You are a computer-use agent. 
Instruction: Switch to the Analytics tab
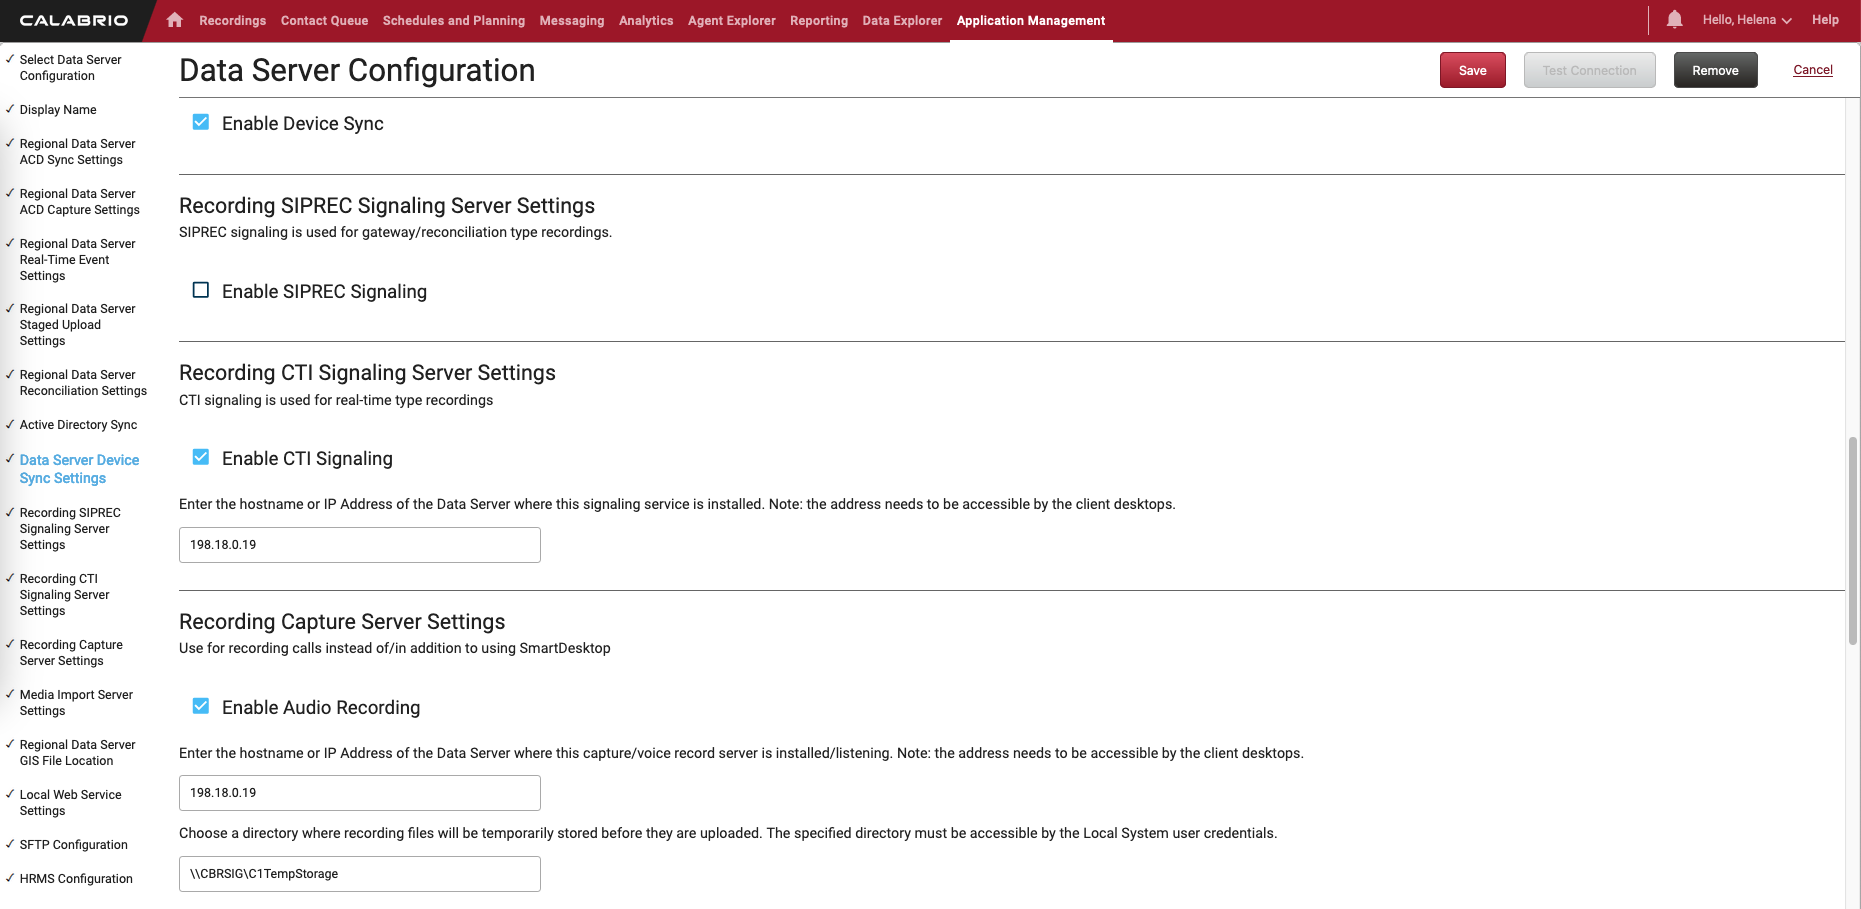645,21
